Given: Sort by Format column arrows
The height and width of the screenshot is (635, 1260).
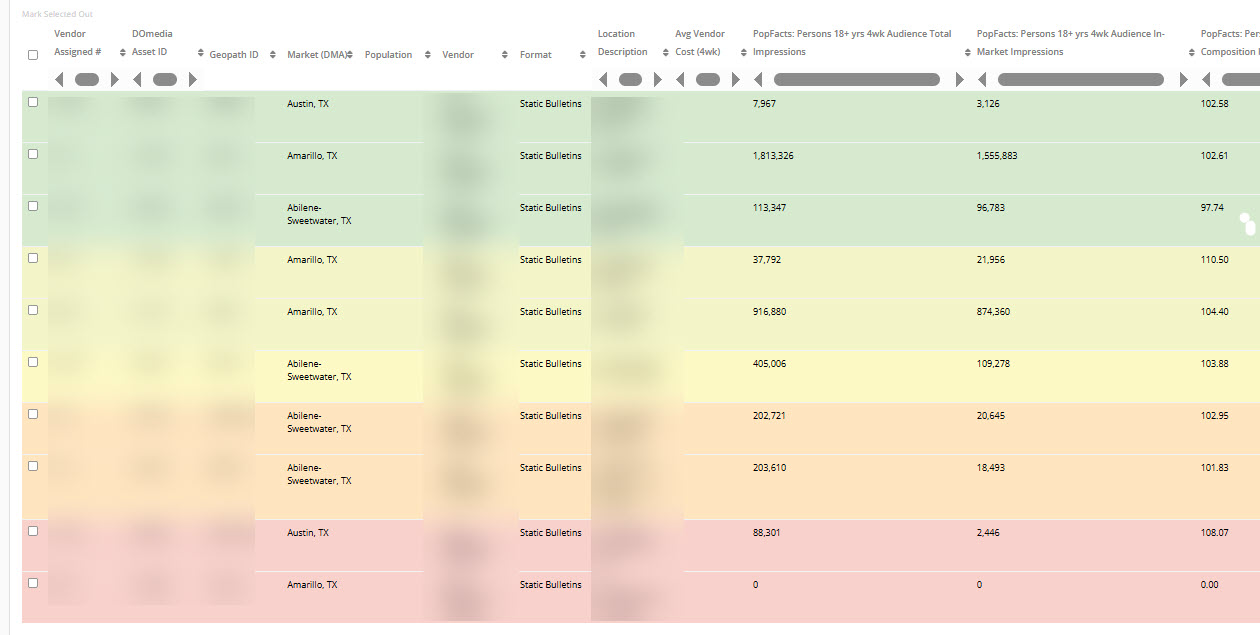Looking at the screenshot, I should pyautogui.click(x=583, y=54).
